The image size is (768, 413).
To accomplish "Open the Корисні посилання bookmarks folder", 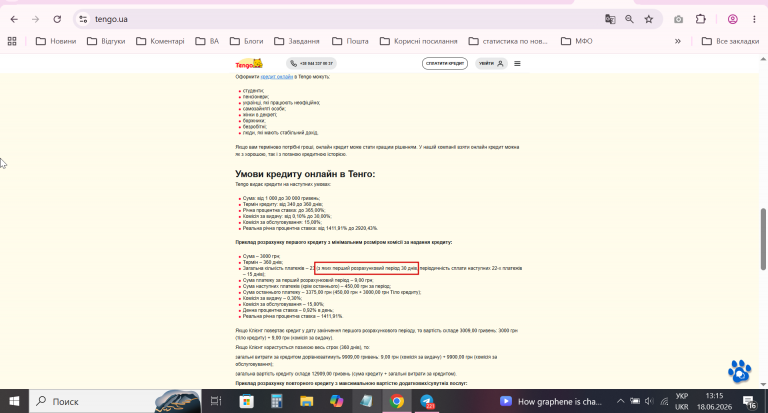I will pyautogui.click(x=419, y=41).
